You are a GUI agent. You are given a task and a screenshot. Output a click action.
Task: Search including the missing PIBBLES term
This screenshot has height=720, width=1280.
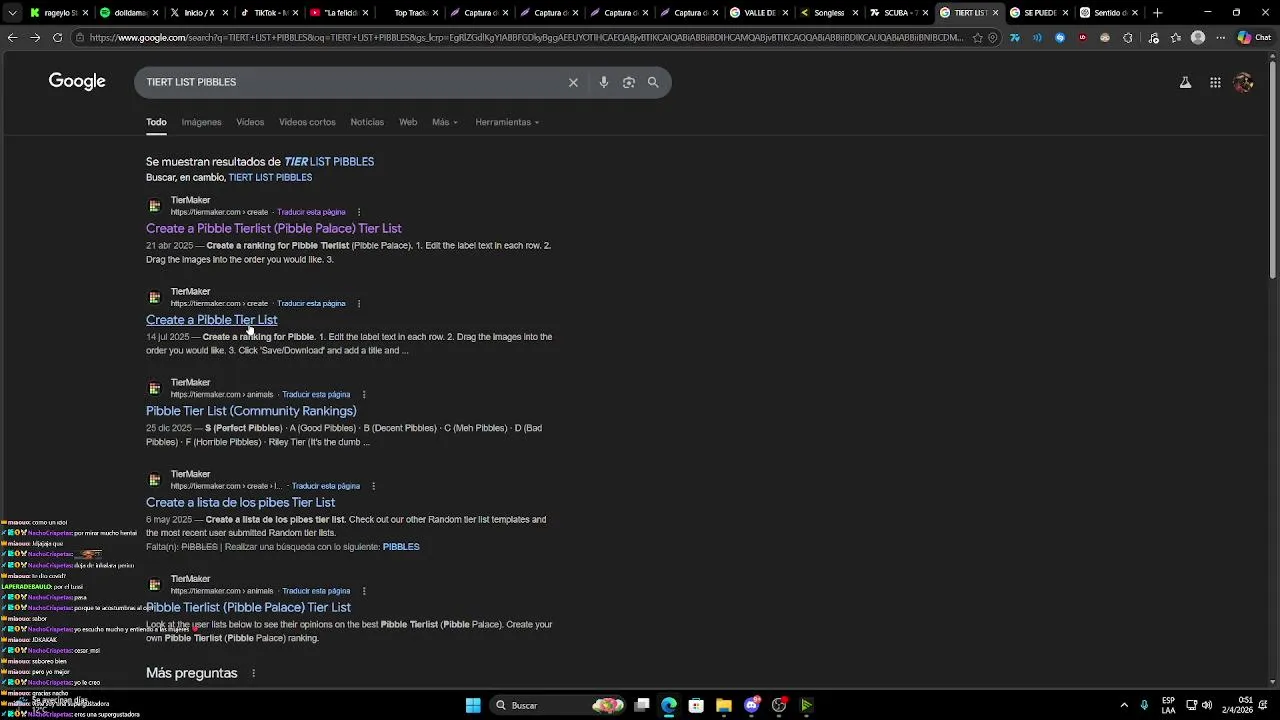click(x=401, y=547)
